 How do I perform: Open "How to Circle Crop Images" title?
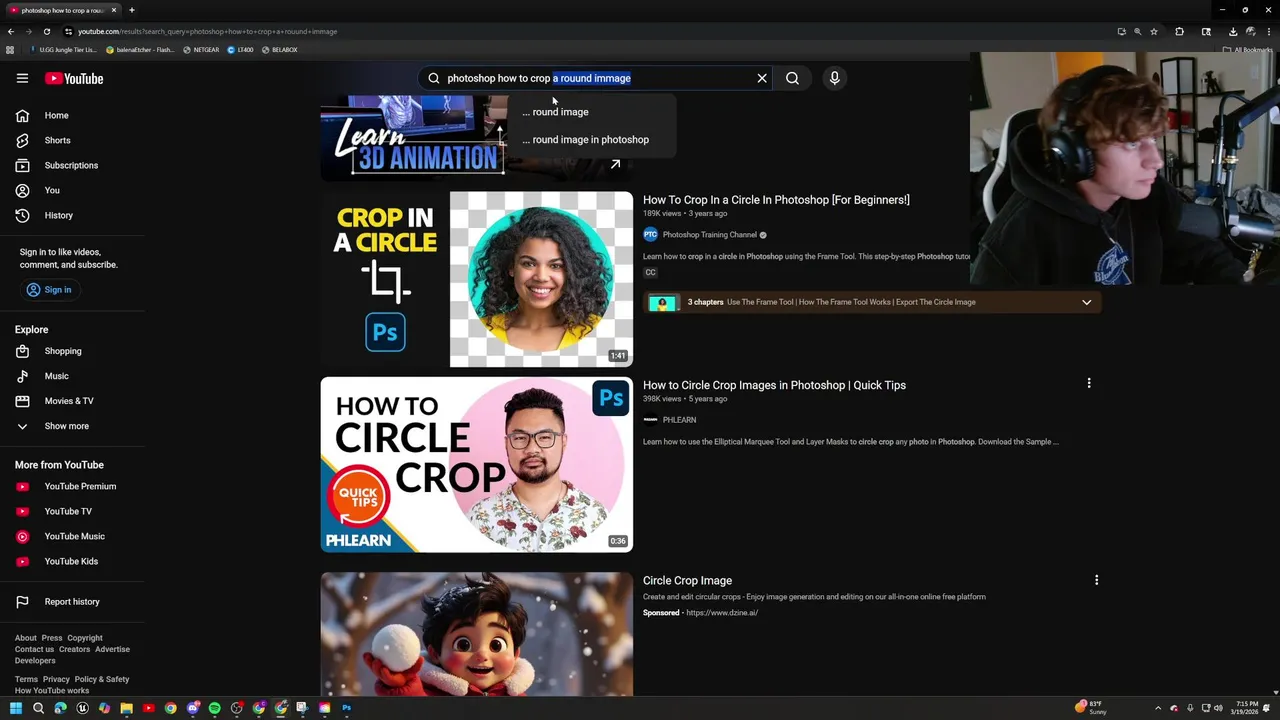[x=774, y=385]
